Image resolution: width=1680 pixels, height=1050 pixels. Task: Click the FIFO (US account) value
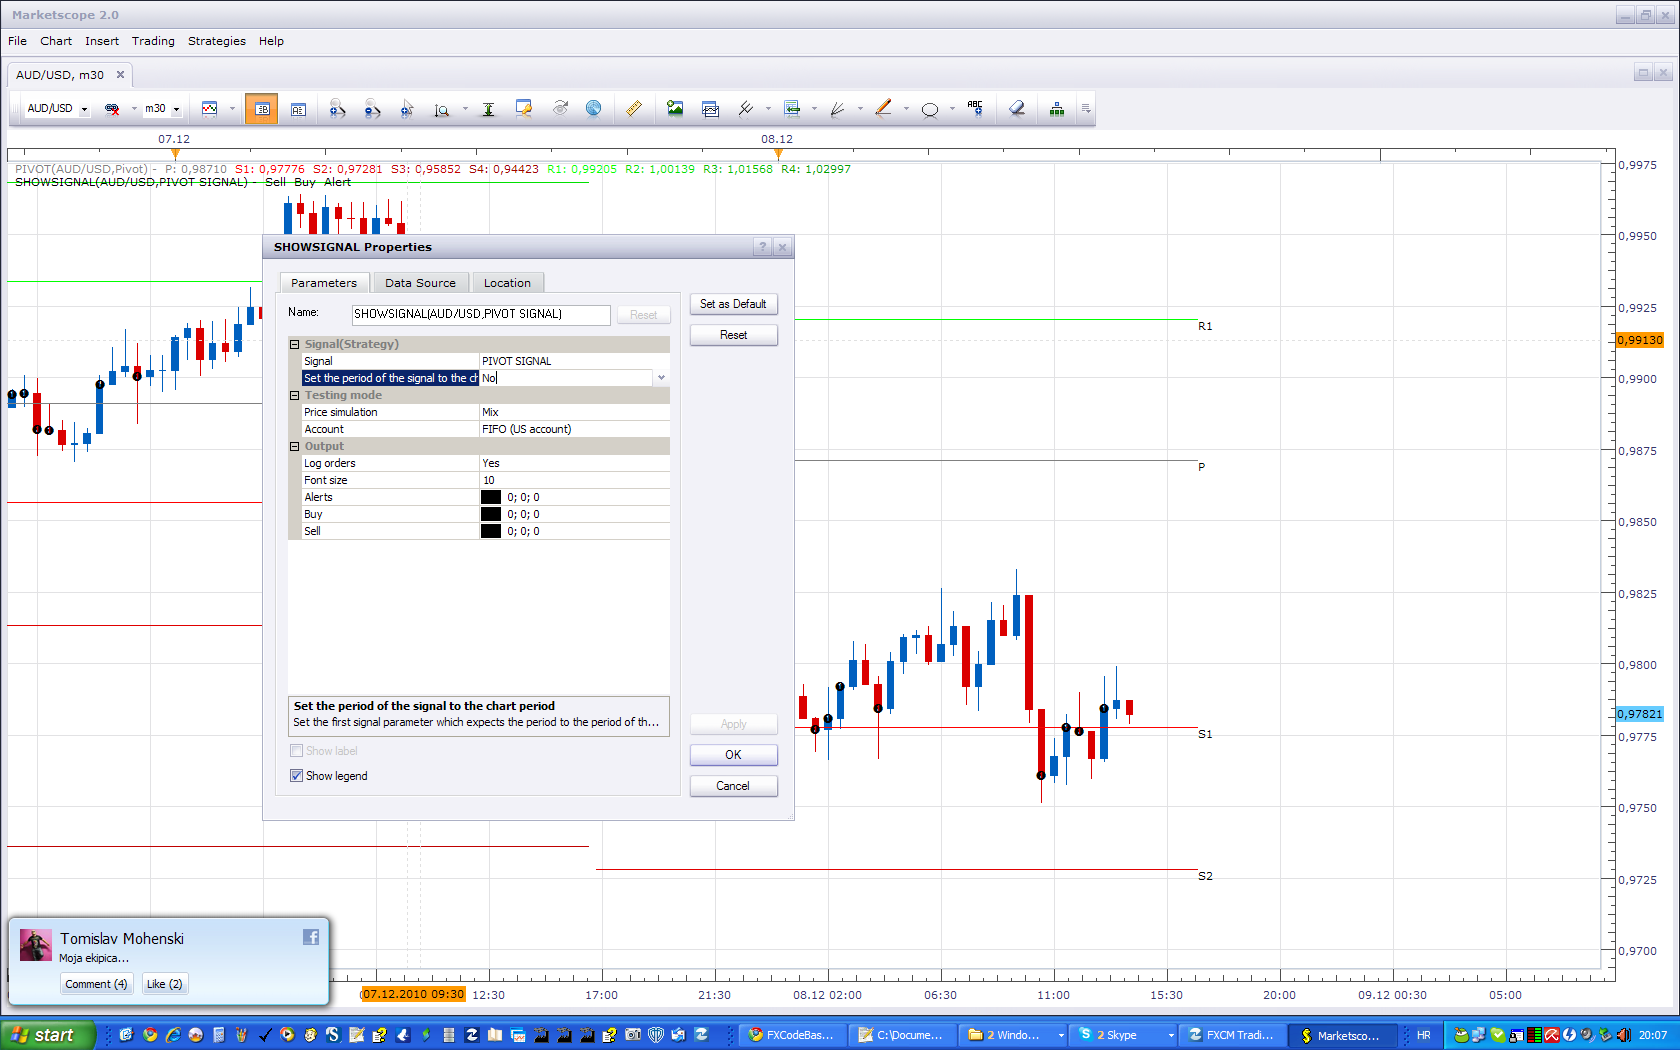tap(574, 429)
